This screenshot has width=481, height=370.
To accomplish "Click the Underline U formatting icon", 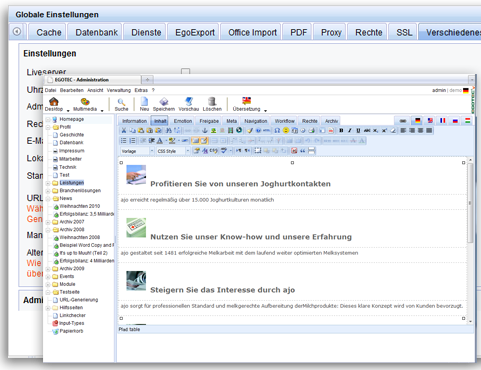I will tap(358, 130).
